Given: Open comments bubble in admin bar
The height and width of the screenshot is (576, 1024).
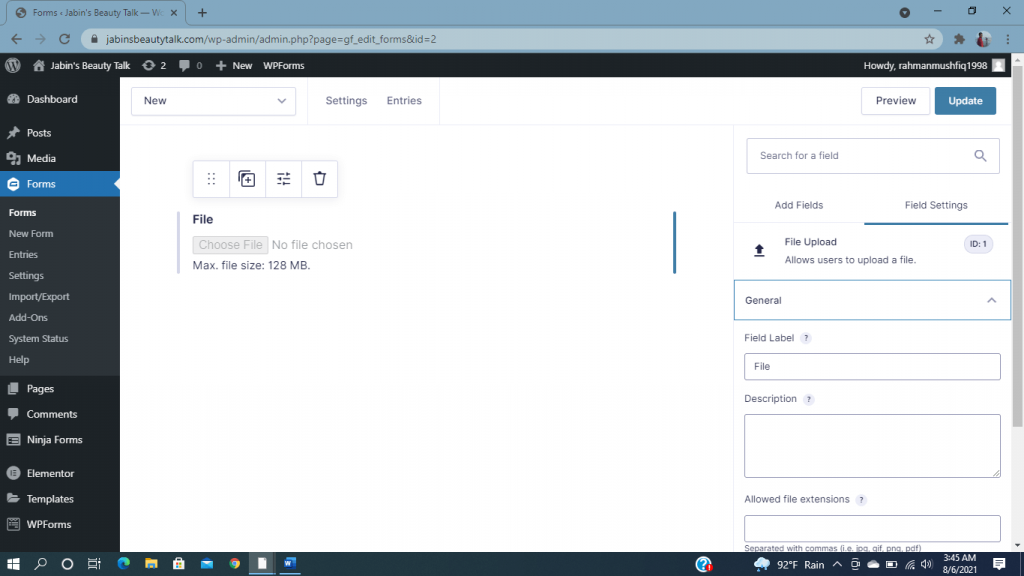Looking at the screenshot, I should point(190,65).
